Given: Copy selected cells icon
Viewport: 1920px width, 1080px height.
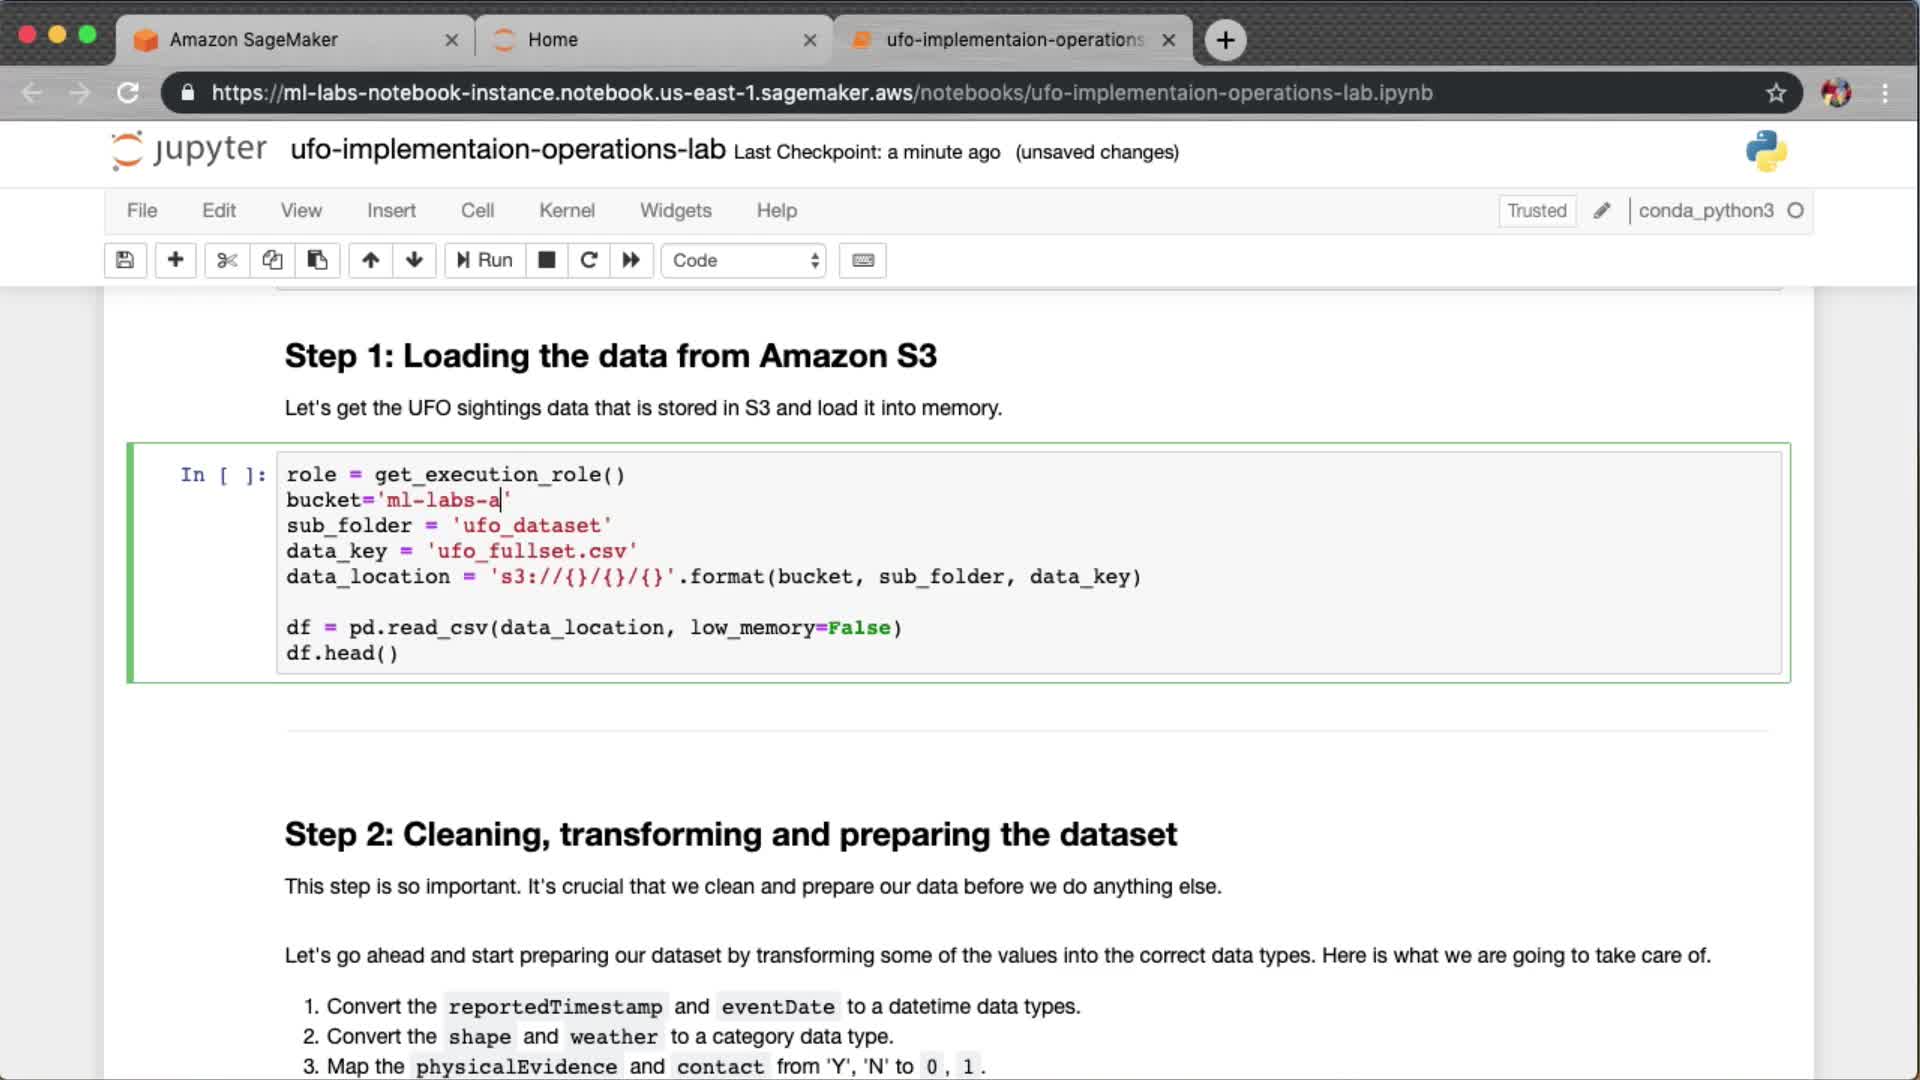Looking at the screenshot, I should (x=272, y=260).
